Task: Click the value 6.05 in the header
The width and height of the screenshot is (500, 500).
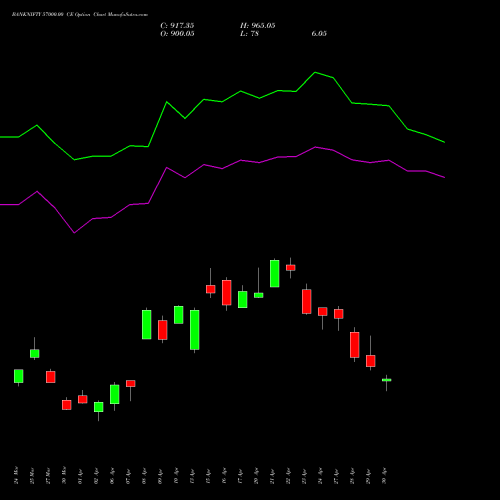Action: 319,34
